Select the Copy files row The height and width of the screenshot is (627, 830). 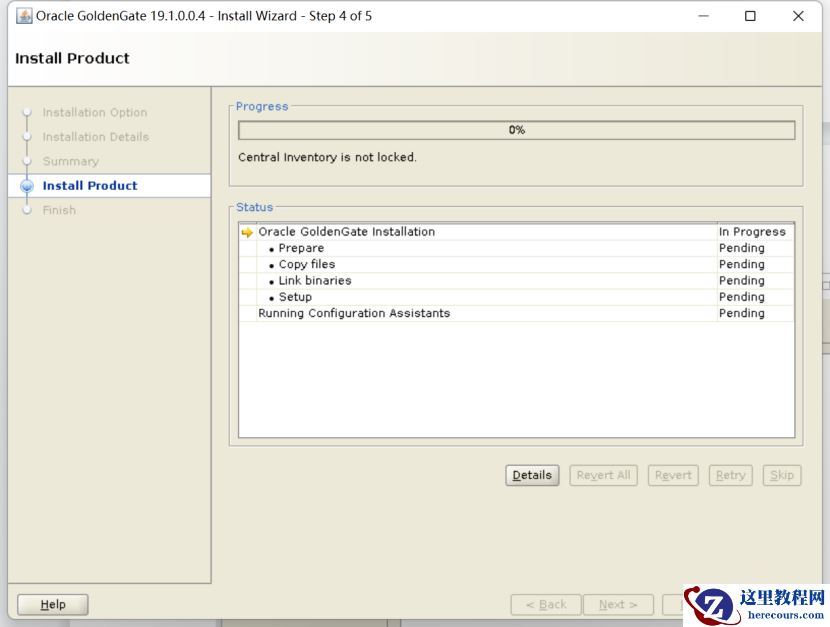coord(517,265)
